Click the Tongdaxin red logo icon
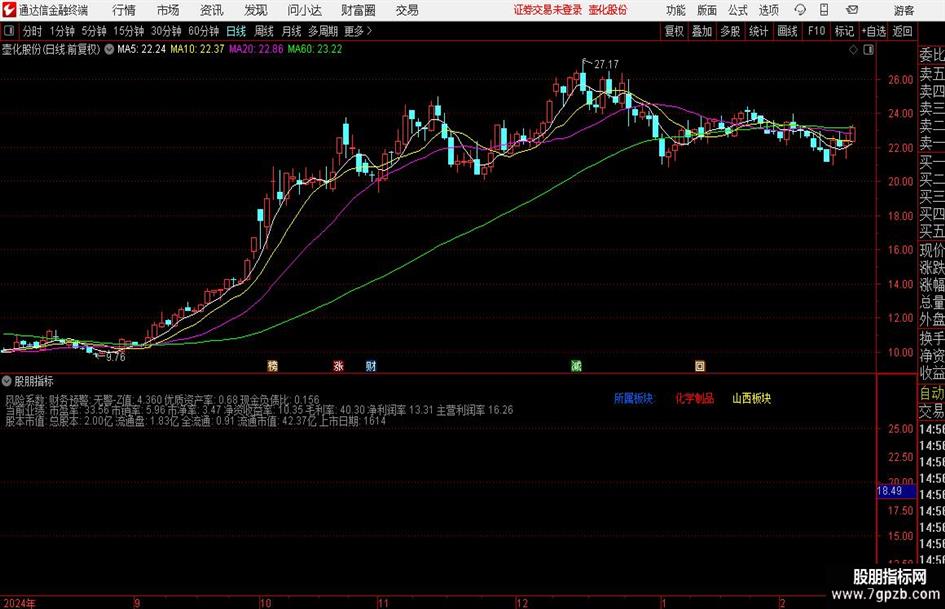 pyautogui.click(x=9, y=10)
